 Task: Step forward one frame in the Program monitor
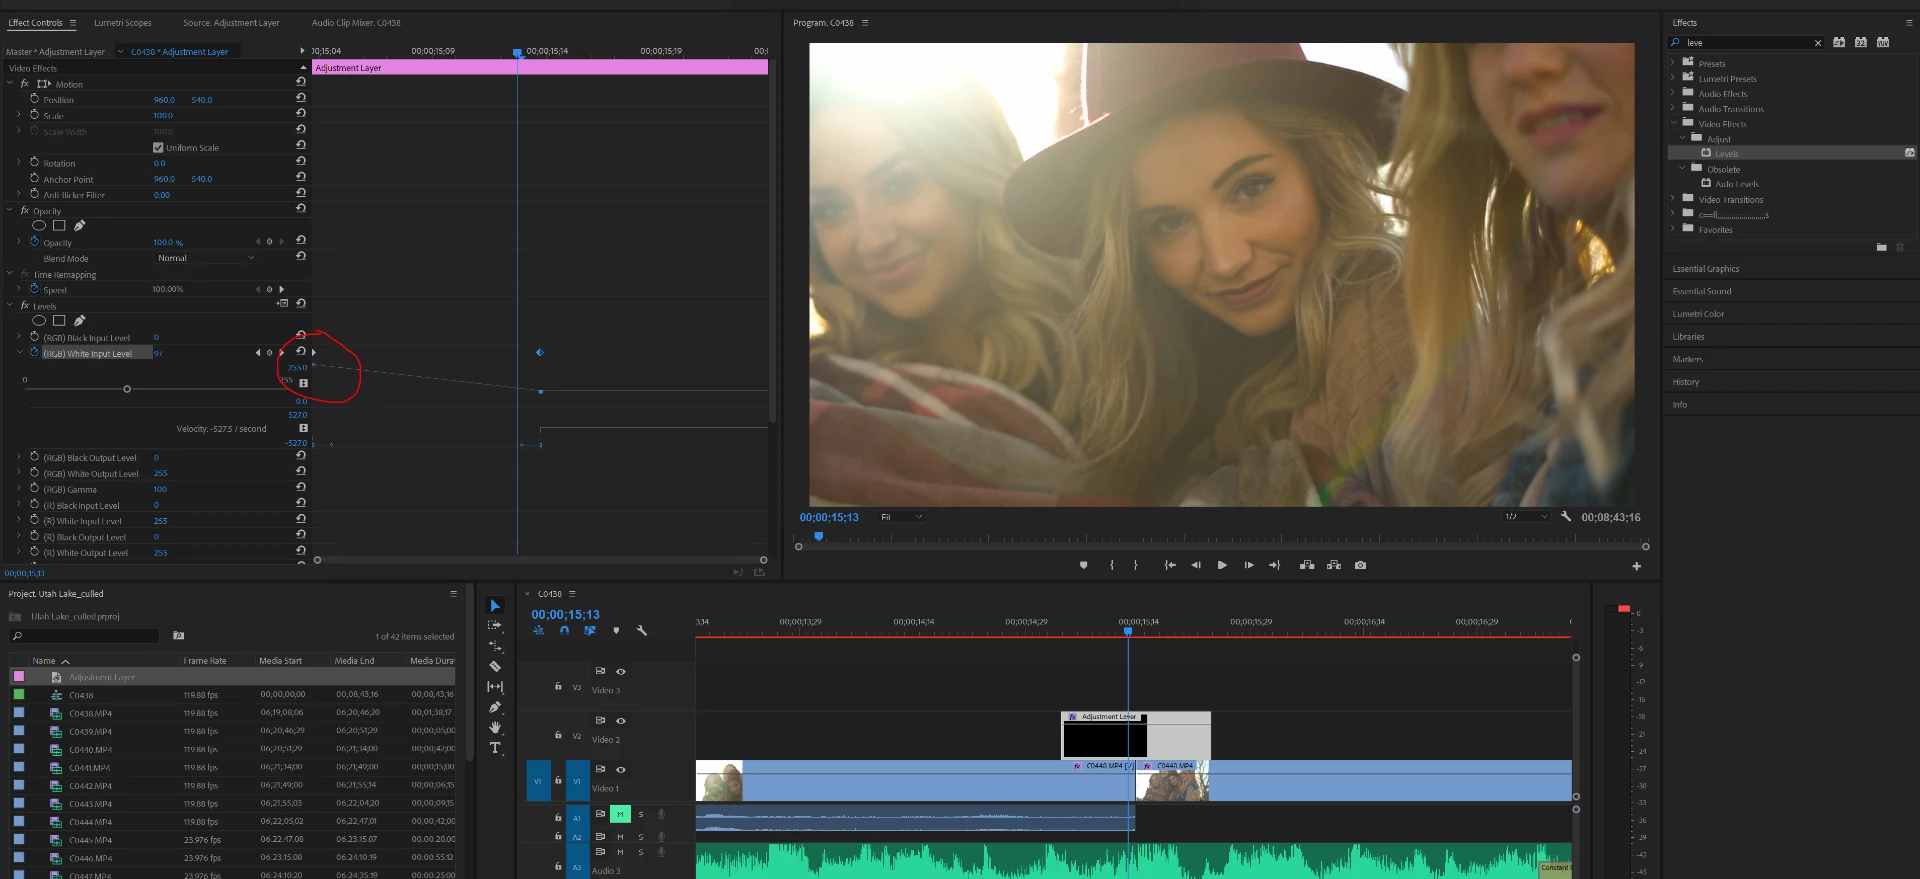tap(1249, 565)
